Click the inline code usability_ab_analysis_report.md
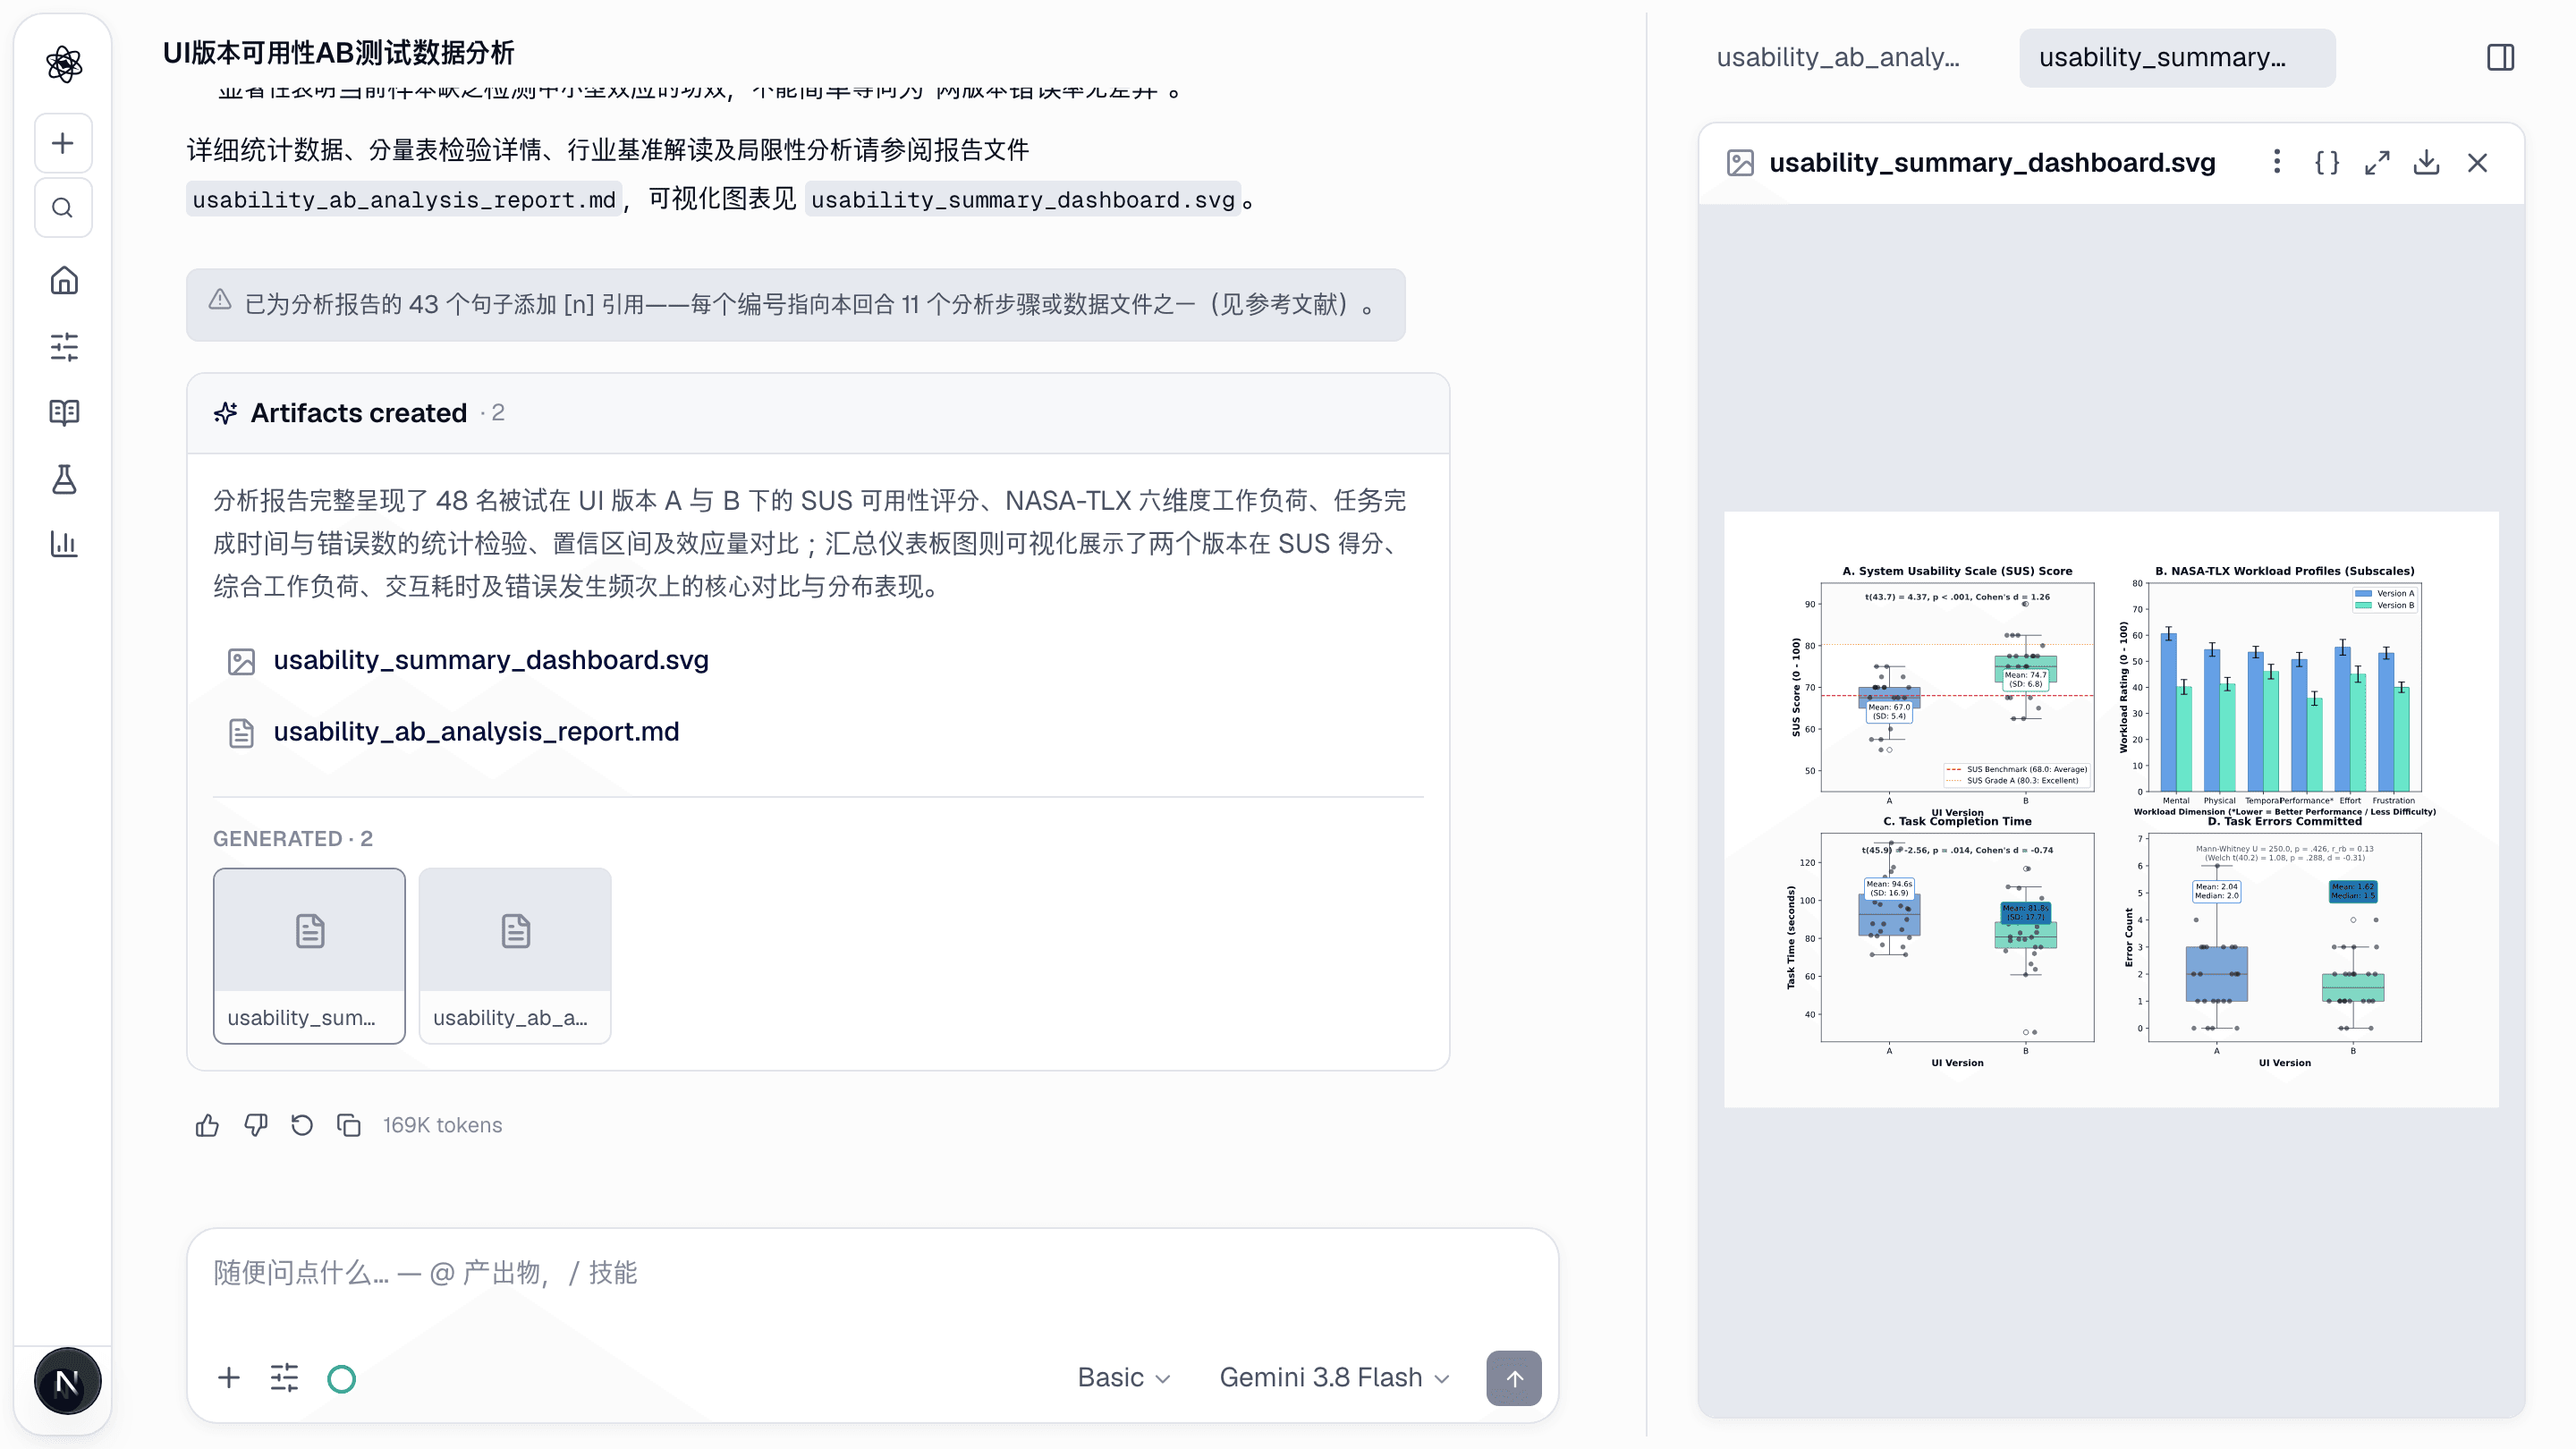 tap(404, 200)
